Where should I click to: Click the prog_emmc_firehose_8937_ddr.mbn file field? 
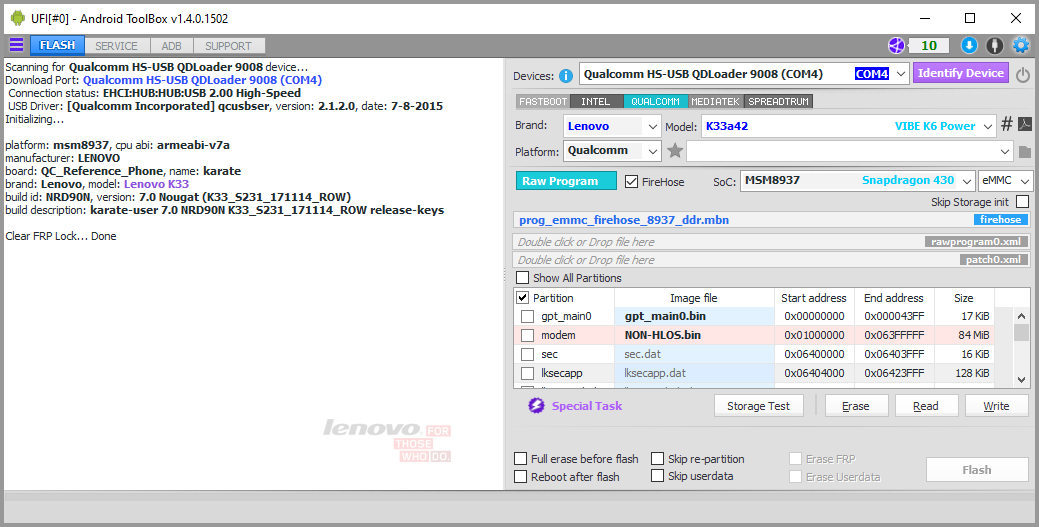772,220
